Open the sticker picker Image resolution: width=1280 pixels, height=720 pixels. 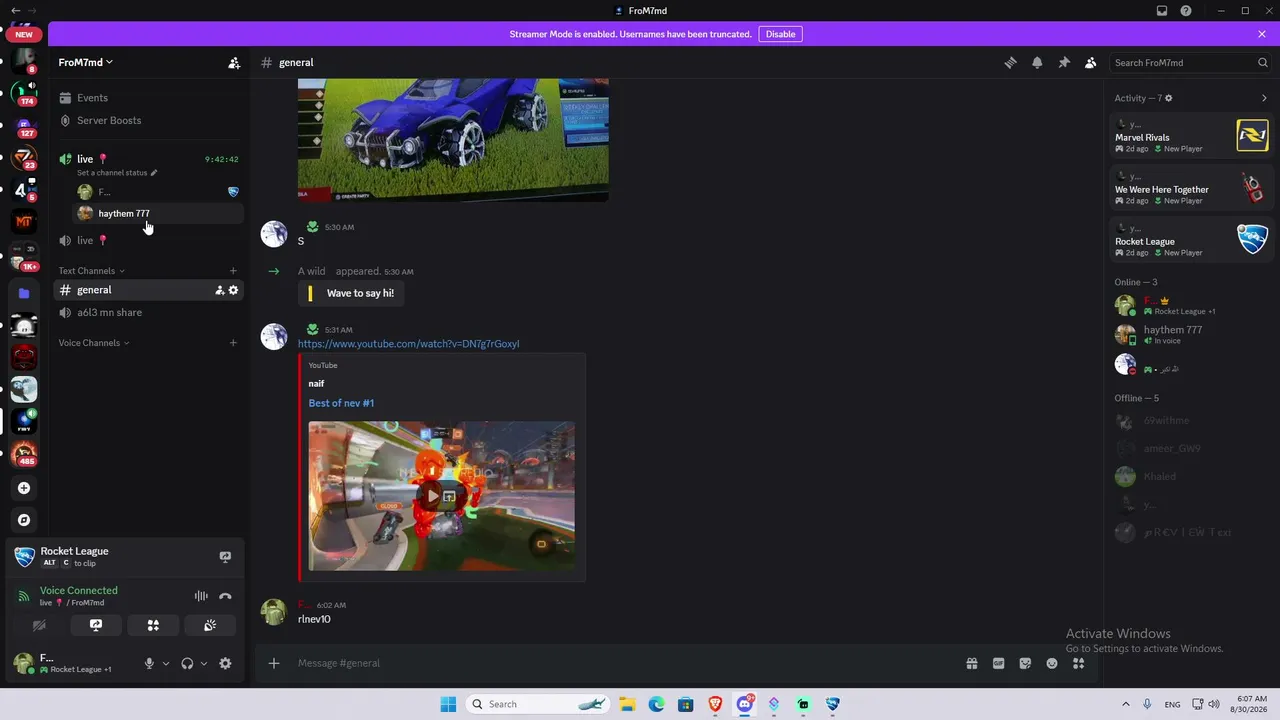click(x=1025, y=663)
